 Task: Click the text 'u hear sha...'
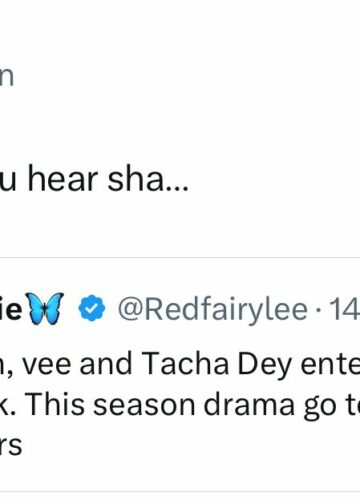pyautogui.click(x=94, y=180)
